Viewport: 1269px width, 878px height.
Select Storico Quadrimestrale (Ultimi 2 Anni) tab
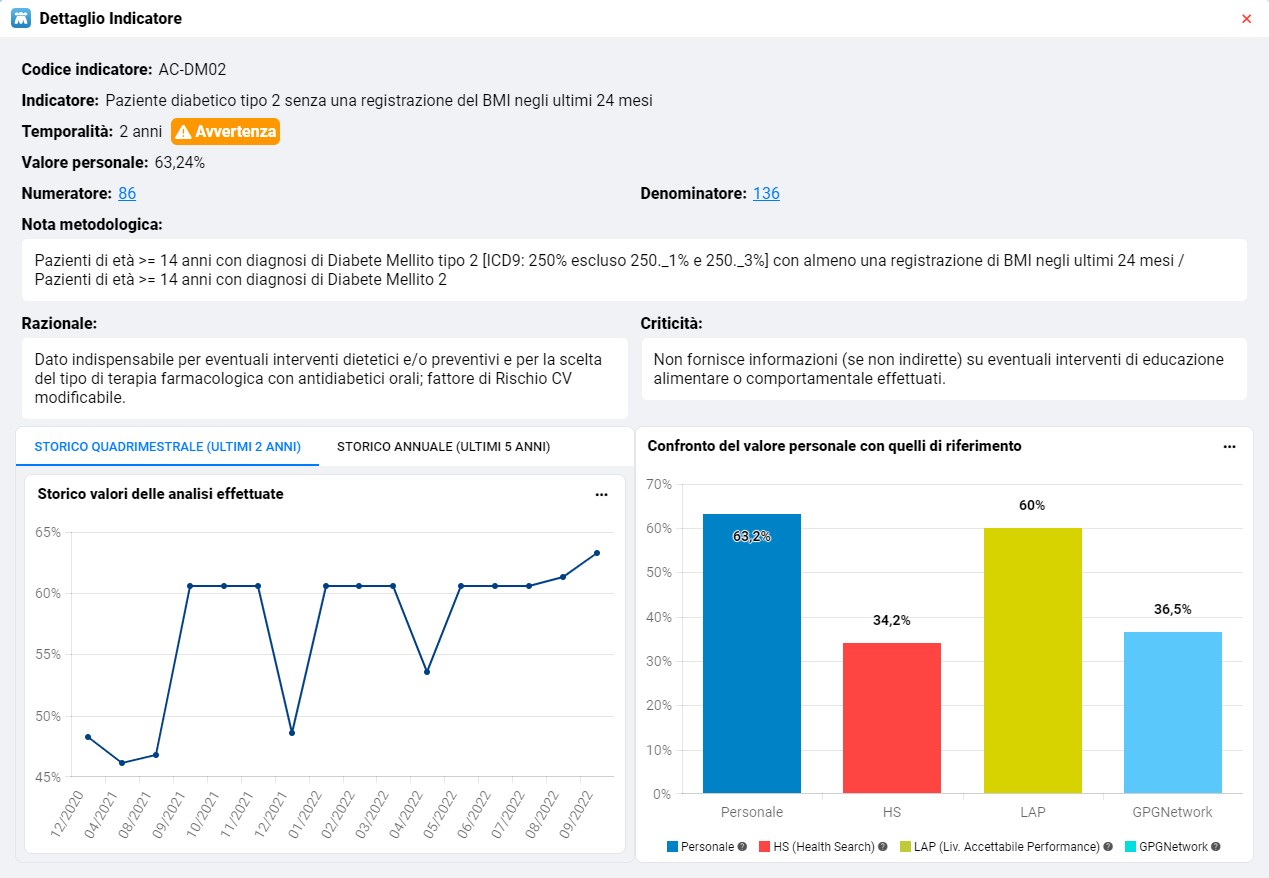coord(167,447)
